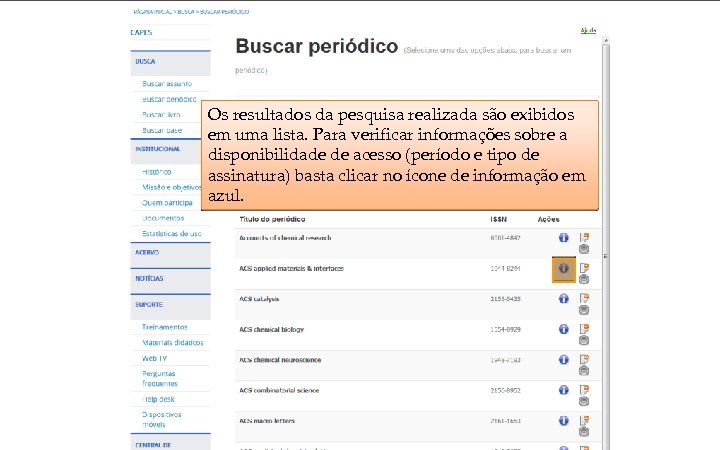The image size is (720, 450).
Task: Open the ACERVO sidebar section
Action: [x=170, y=253]
